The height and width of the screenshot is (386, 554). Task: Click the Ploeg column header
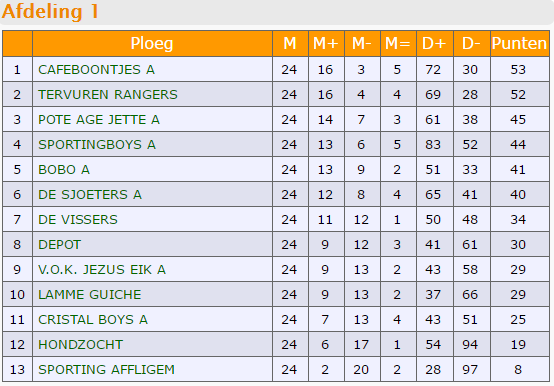click(x=152, y=44)
